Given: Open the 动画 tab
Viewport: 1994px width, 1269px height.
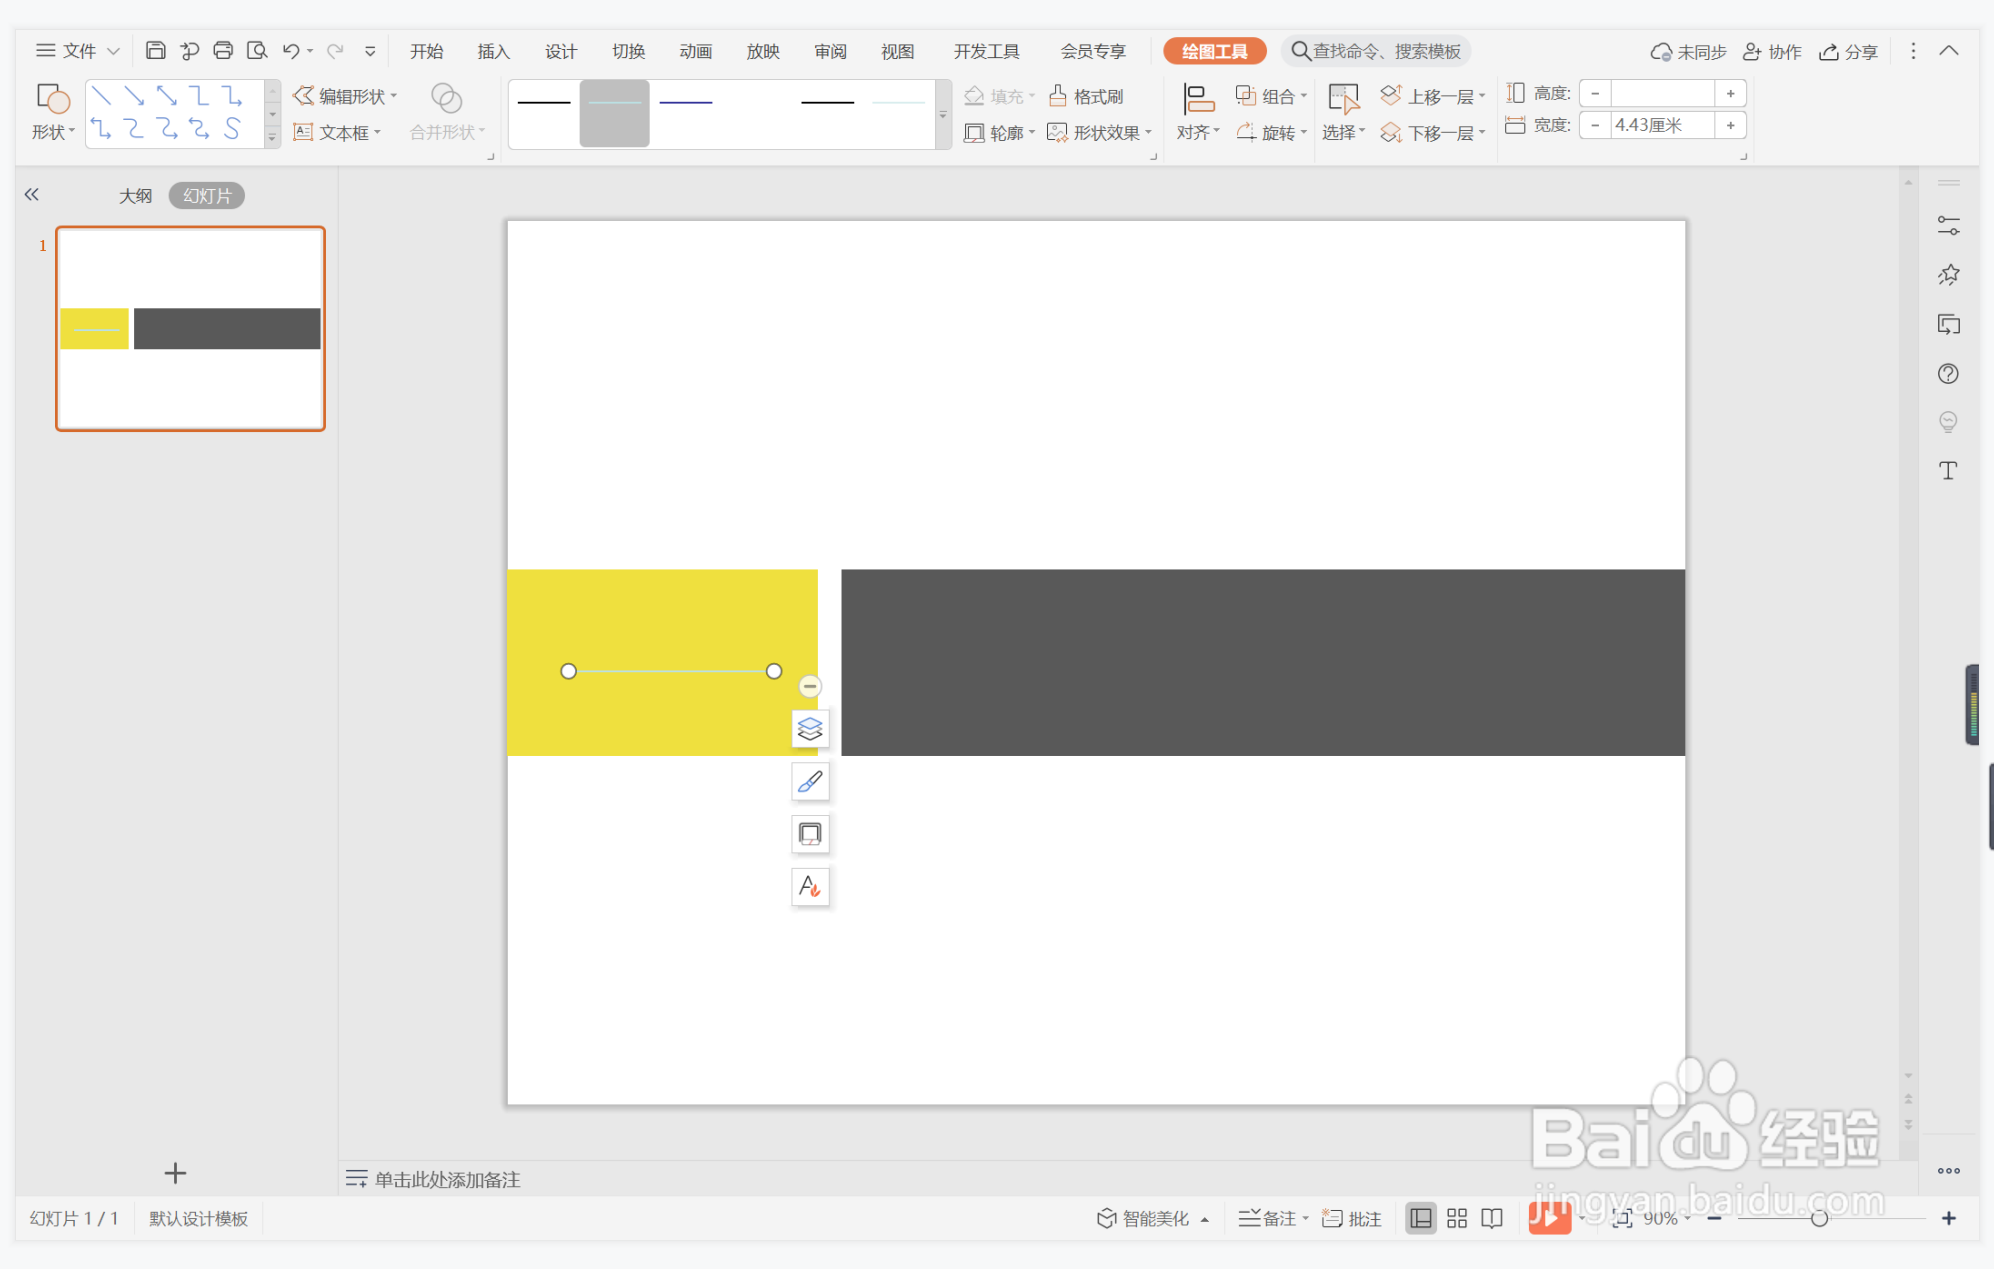Looking at the screenshot, I should click(696, 51).
